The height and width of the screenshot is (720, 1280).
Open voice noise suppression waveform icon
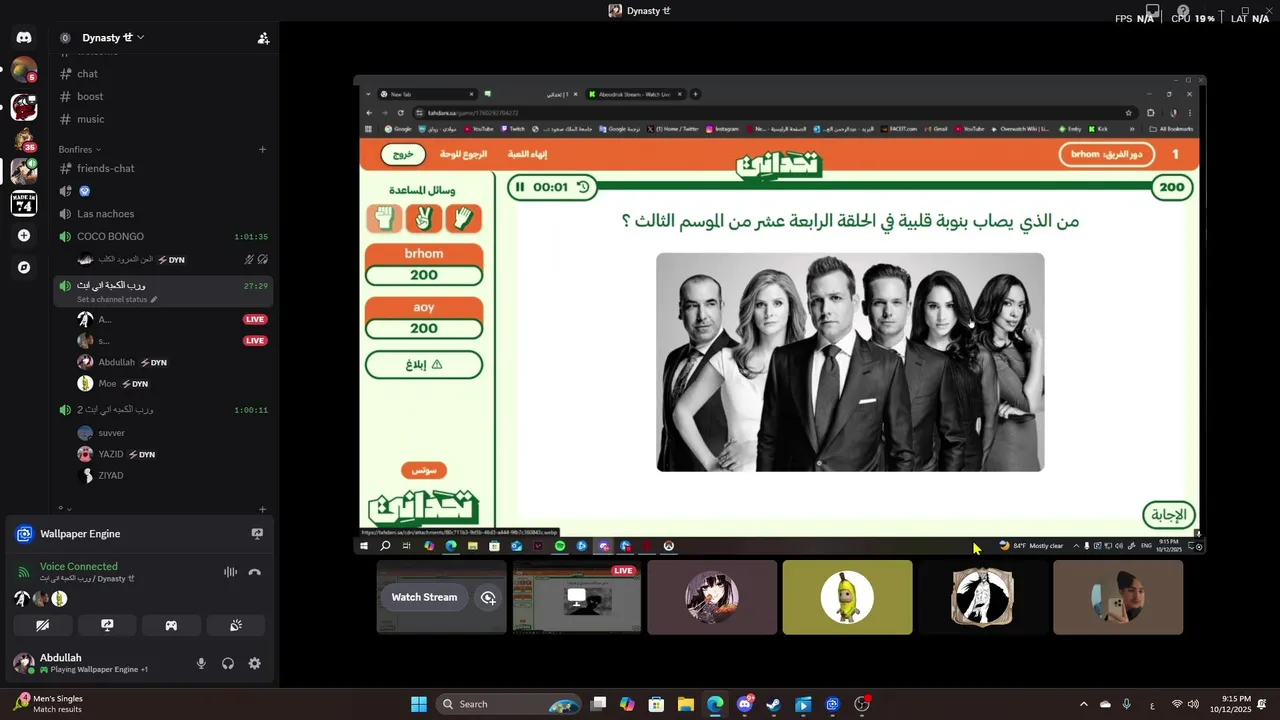pos(230,572)
